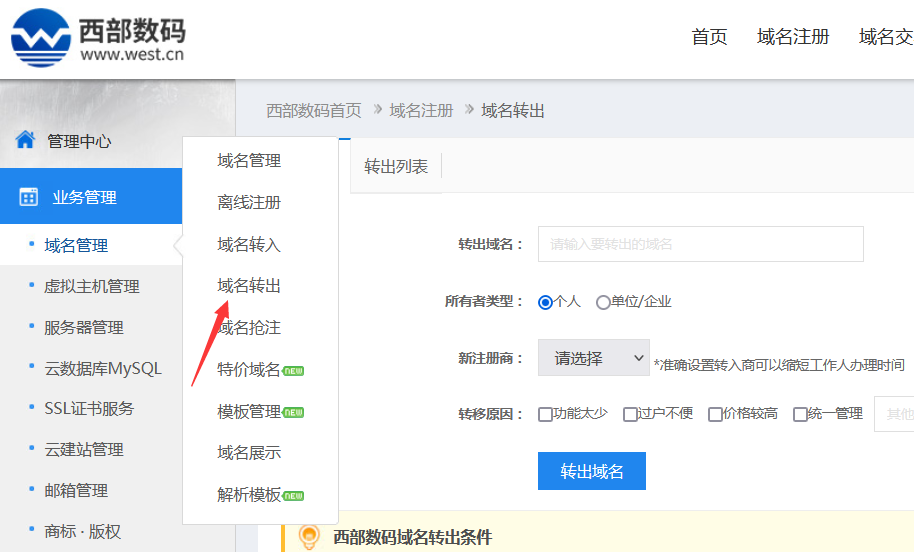Open the 新注册商 请选择 dropdown

coord(593,358)
